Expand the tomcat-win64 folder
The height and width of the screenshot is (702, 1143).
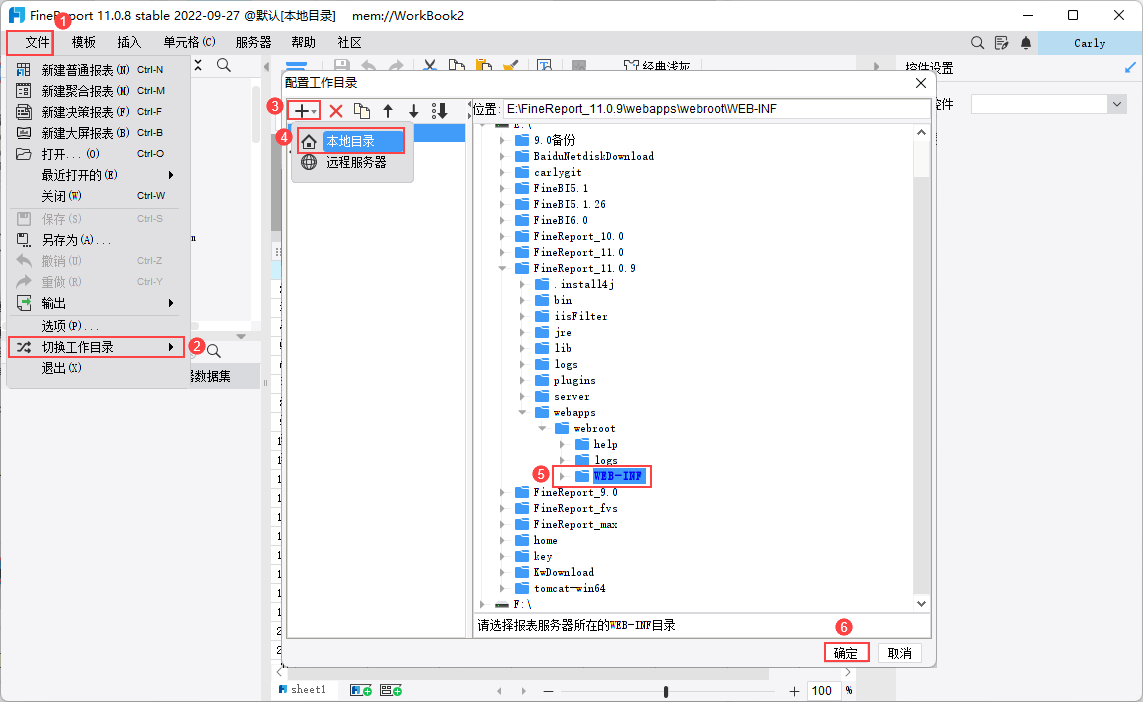click(502, 588)
